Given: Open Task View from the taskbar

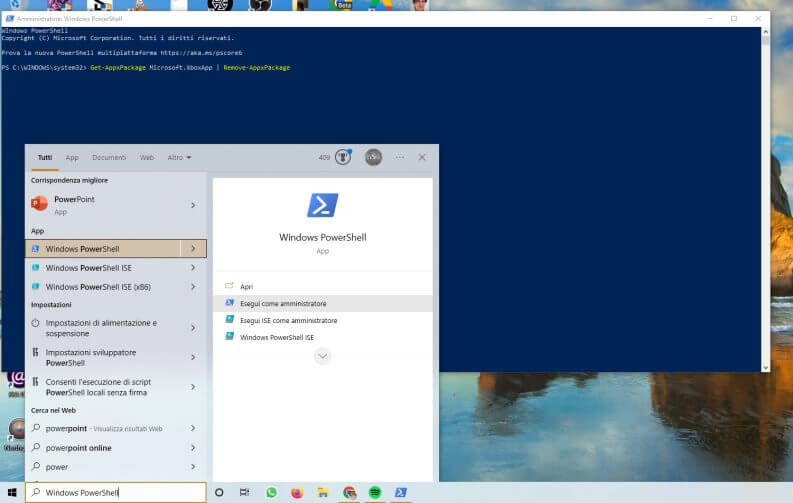Looking at the screenshot, I should pos(244,492).
